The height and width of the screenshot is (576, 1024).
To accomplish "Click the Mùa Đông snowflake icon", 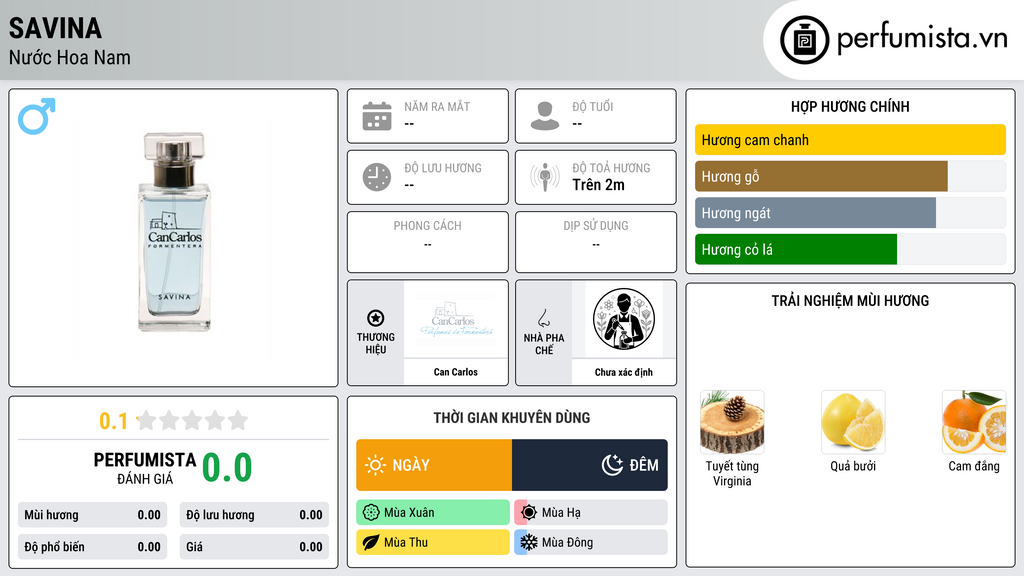I will click(x=529, y=542).
